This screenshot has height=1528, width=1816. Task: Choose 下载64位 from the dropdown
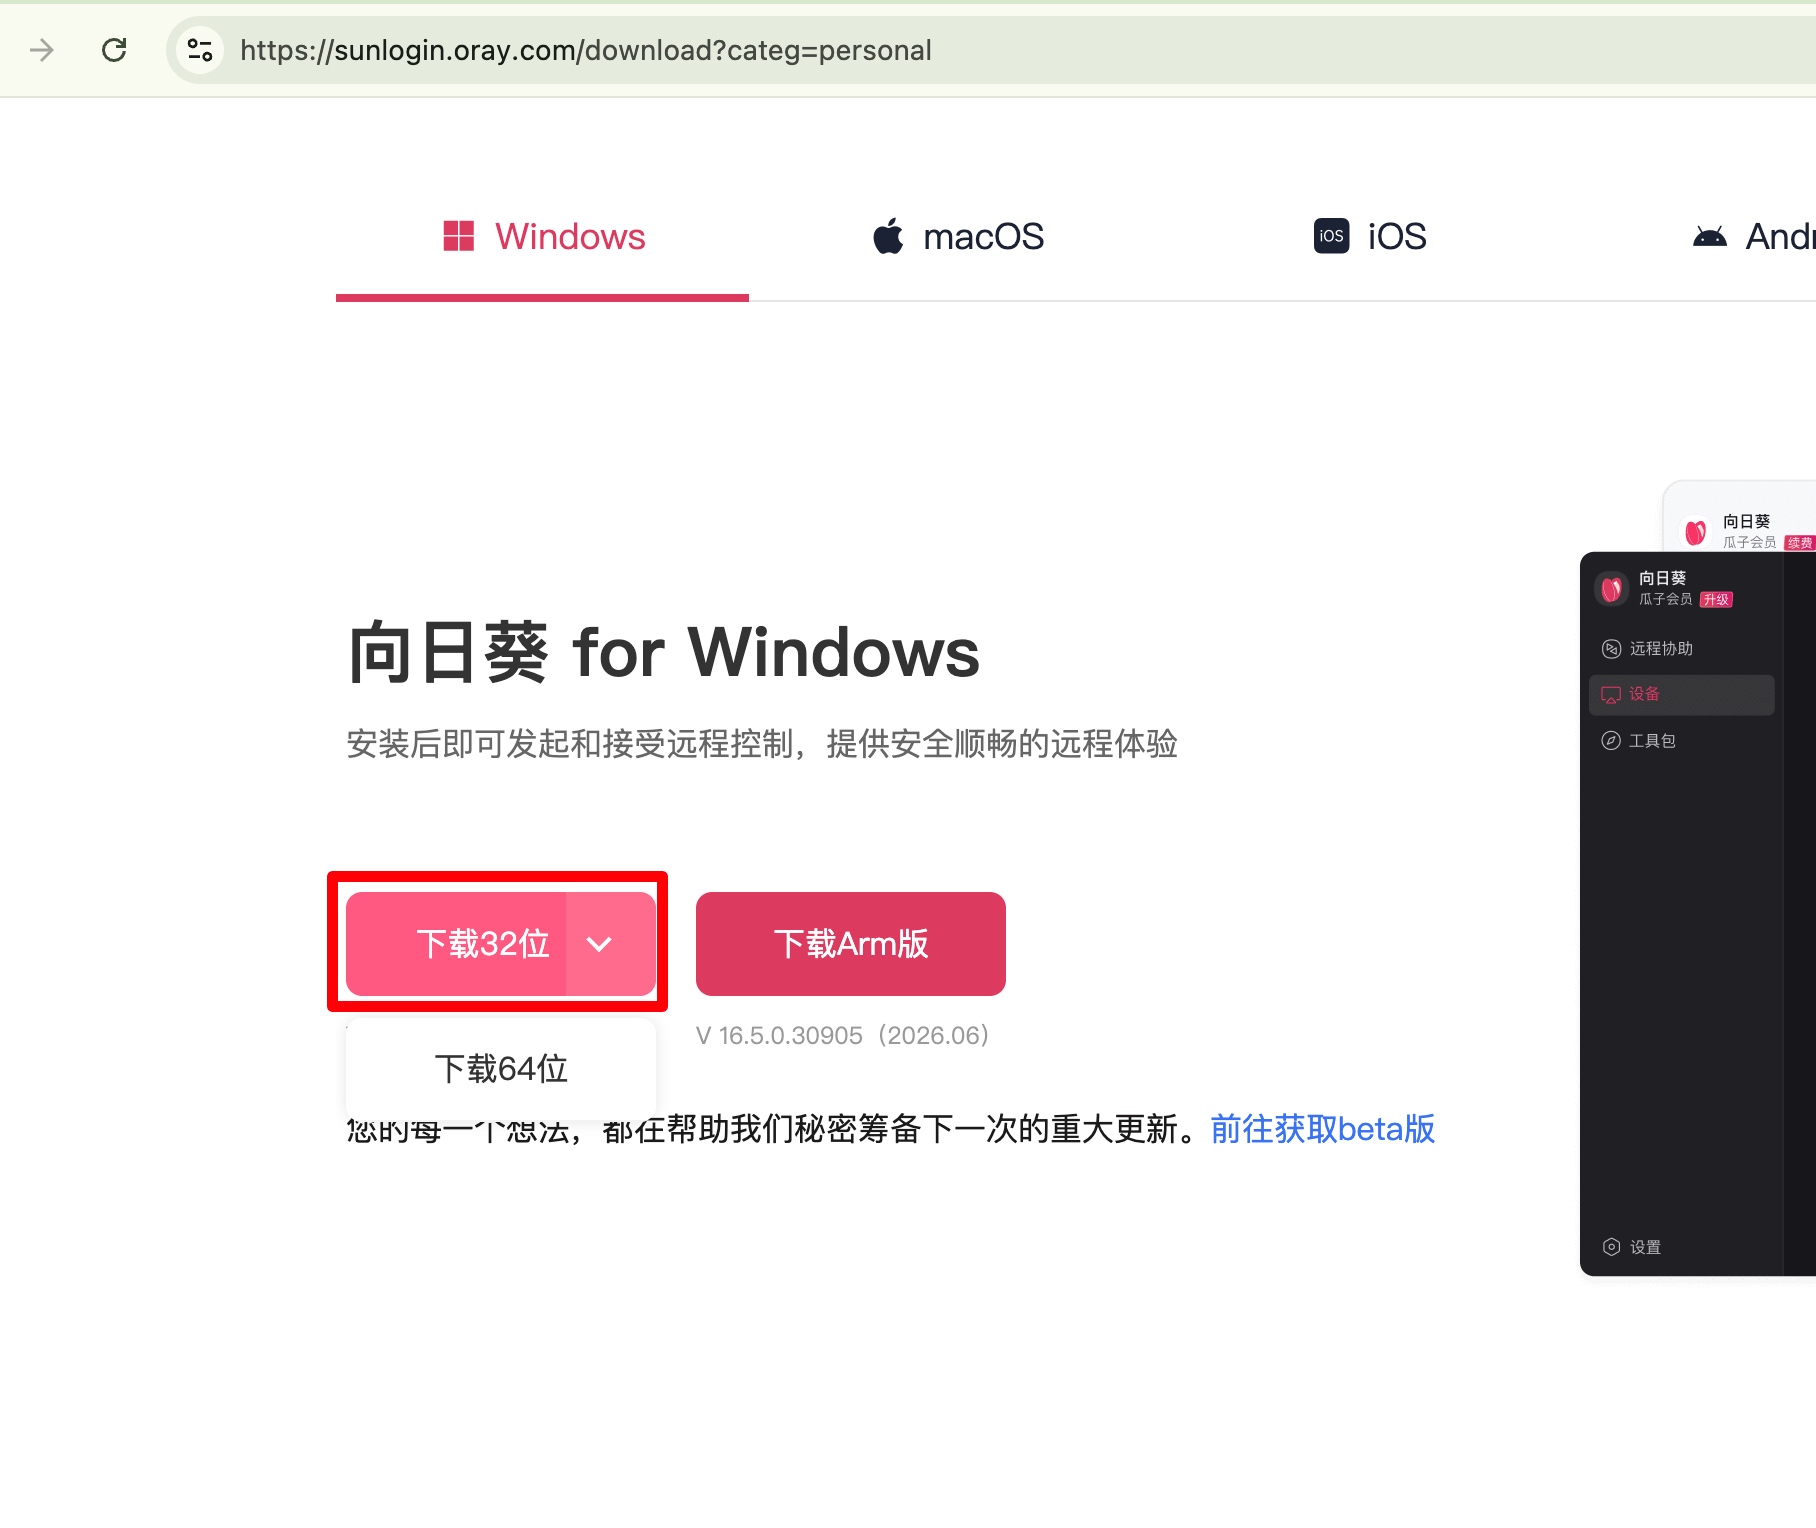[501, 1069]
